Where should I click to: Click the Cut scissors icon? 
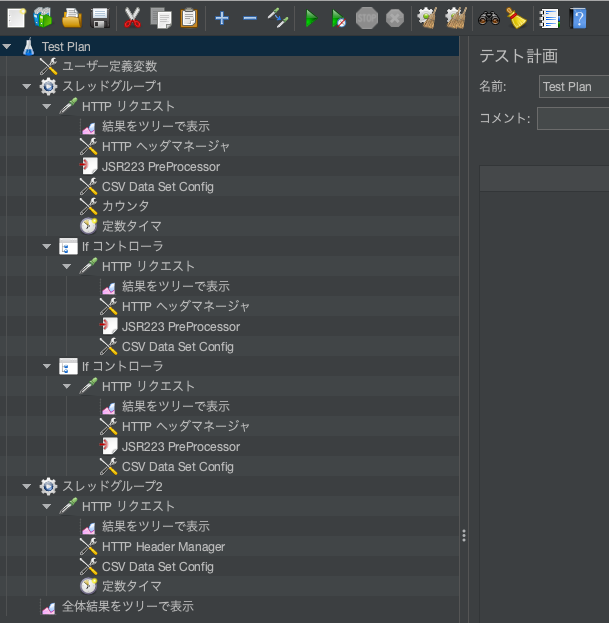132,18
